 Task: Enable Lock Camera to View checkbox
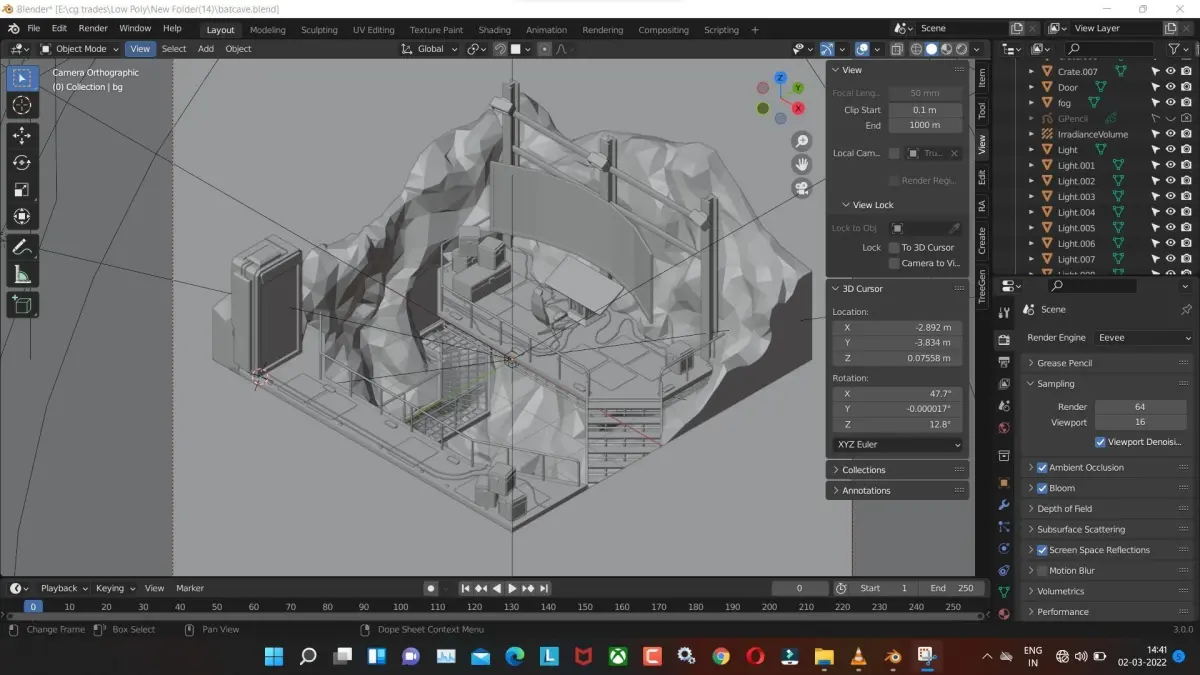(894, 263)
